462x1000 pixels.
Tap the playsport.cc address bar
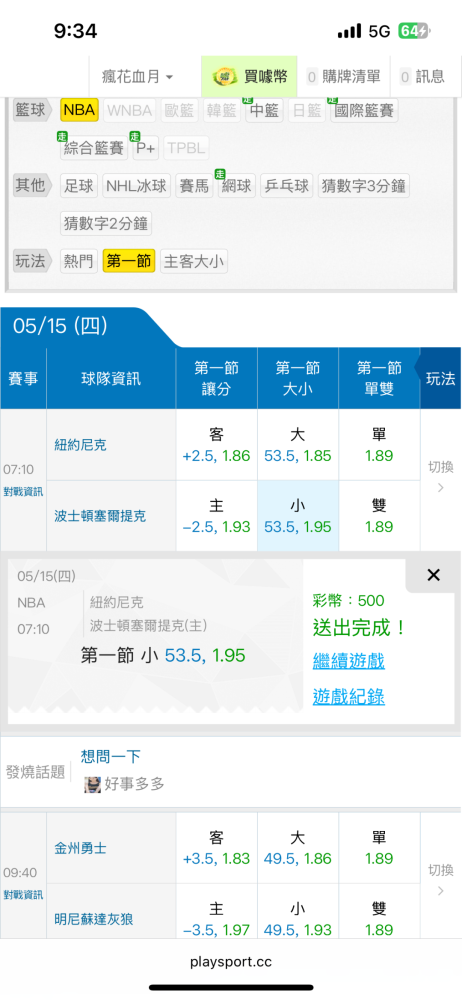(x=230, y=962)
